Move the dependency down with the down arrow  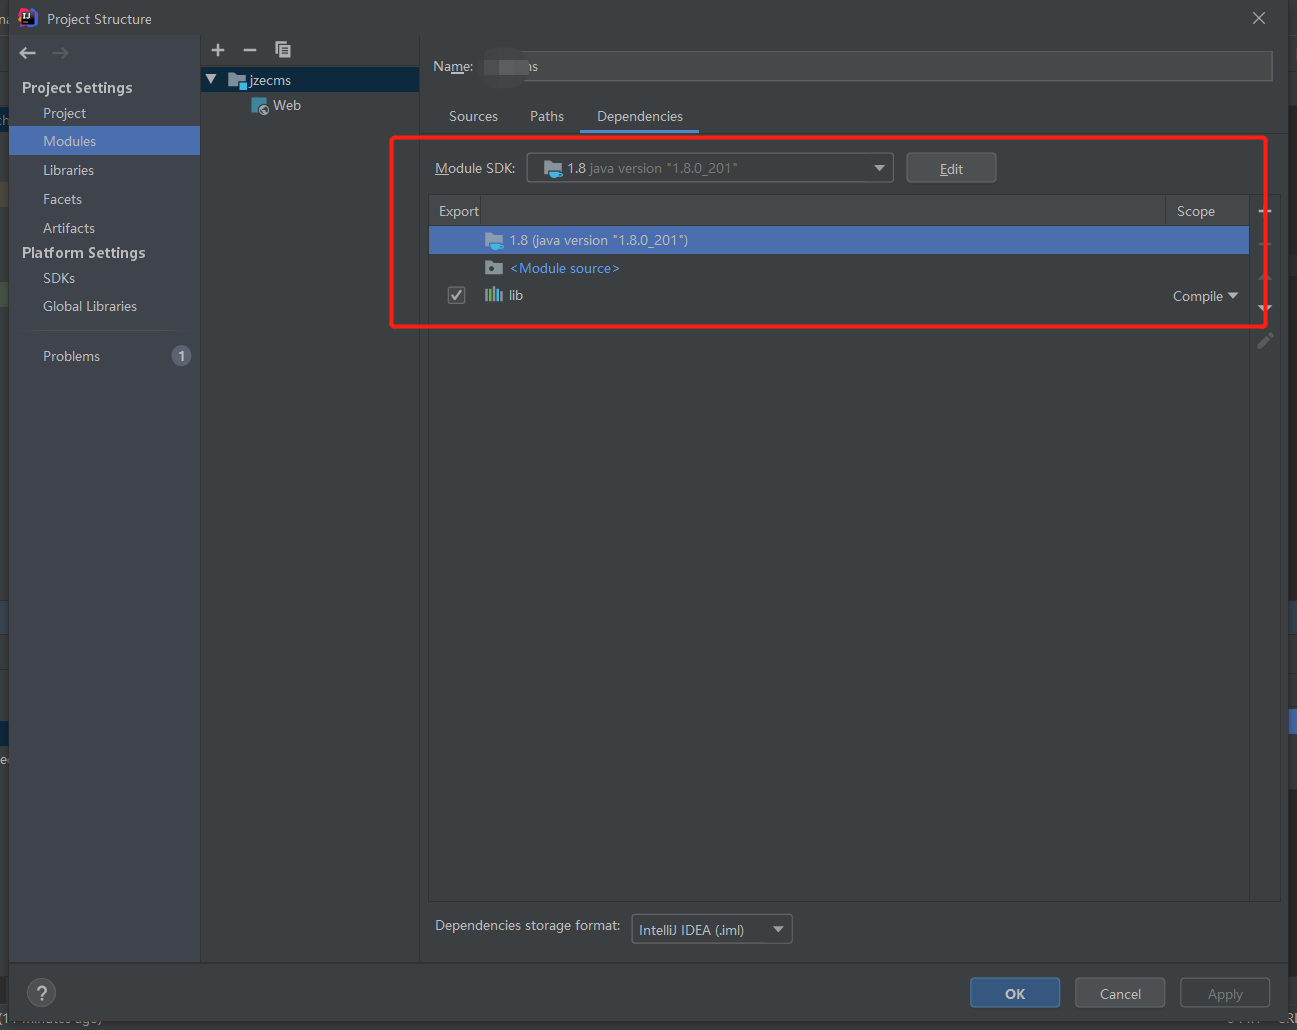[x=1265, y=308]
